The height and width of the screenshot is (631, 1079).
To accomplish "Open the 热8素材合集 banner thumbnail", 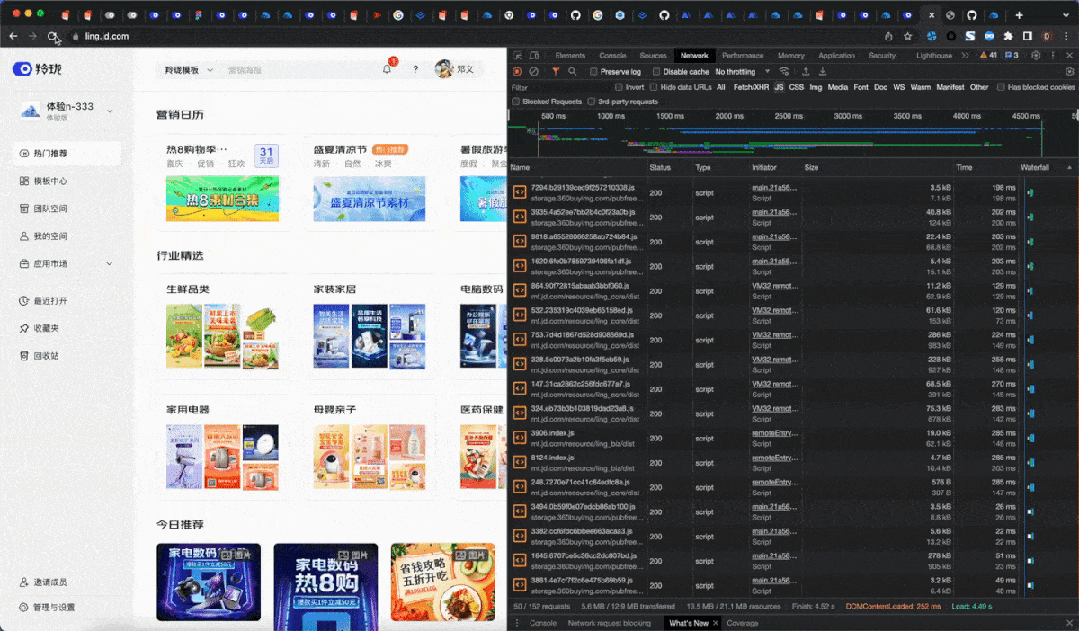I will pos(222,198).
